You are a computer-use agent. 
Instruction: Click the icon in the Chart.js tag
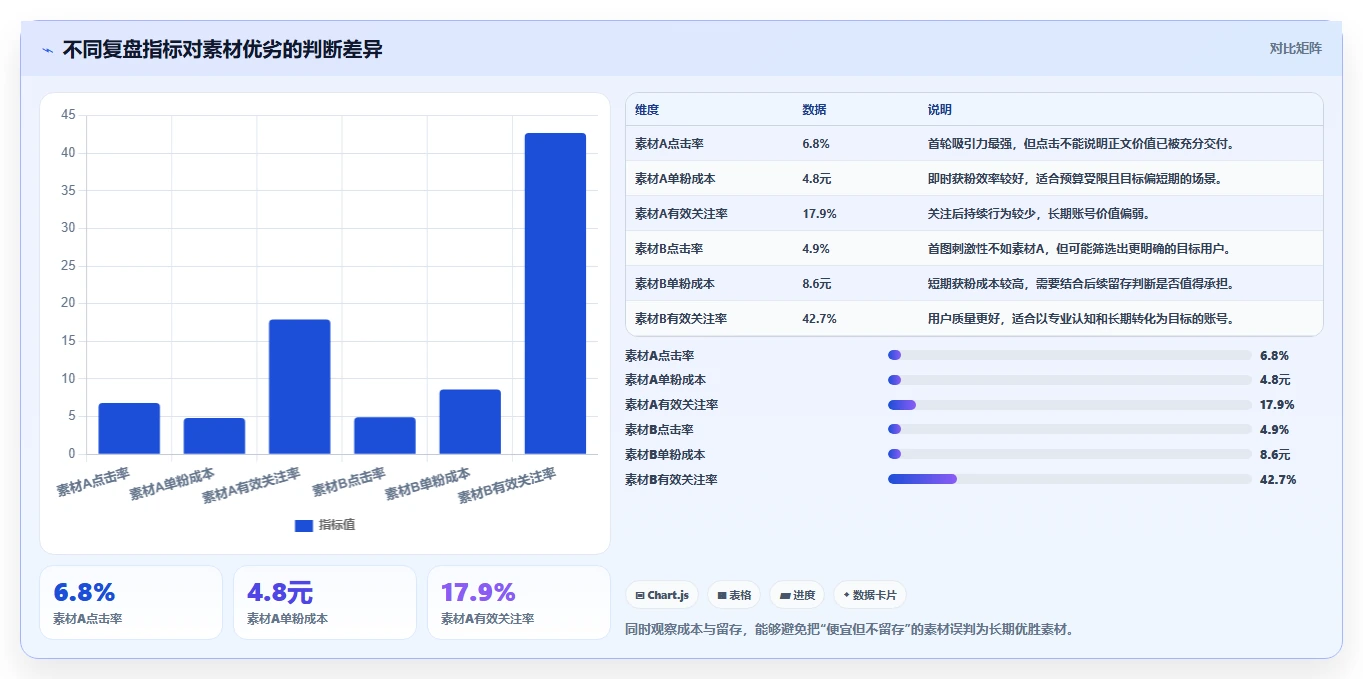click(x=640, y=595)
